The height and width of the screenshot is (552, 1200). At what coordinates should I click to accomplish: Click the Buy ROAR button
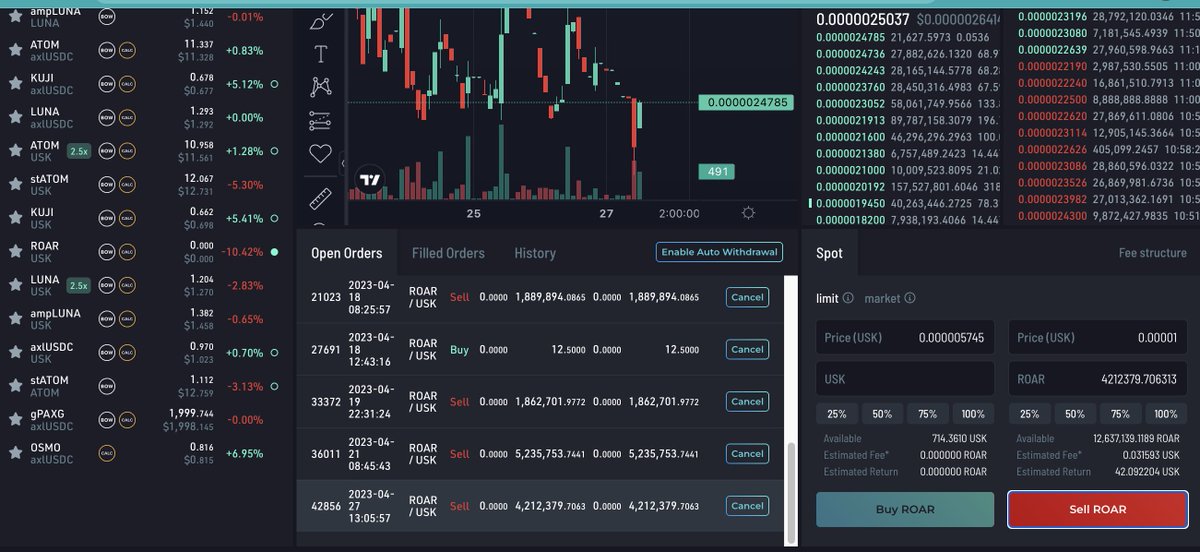coord(905,509)
